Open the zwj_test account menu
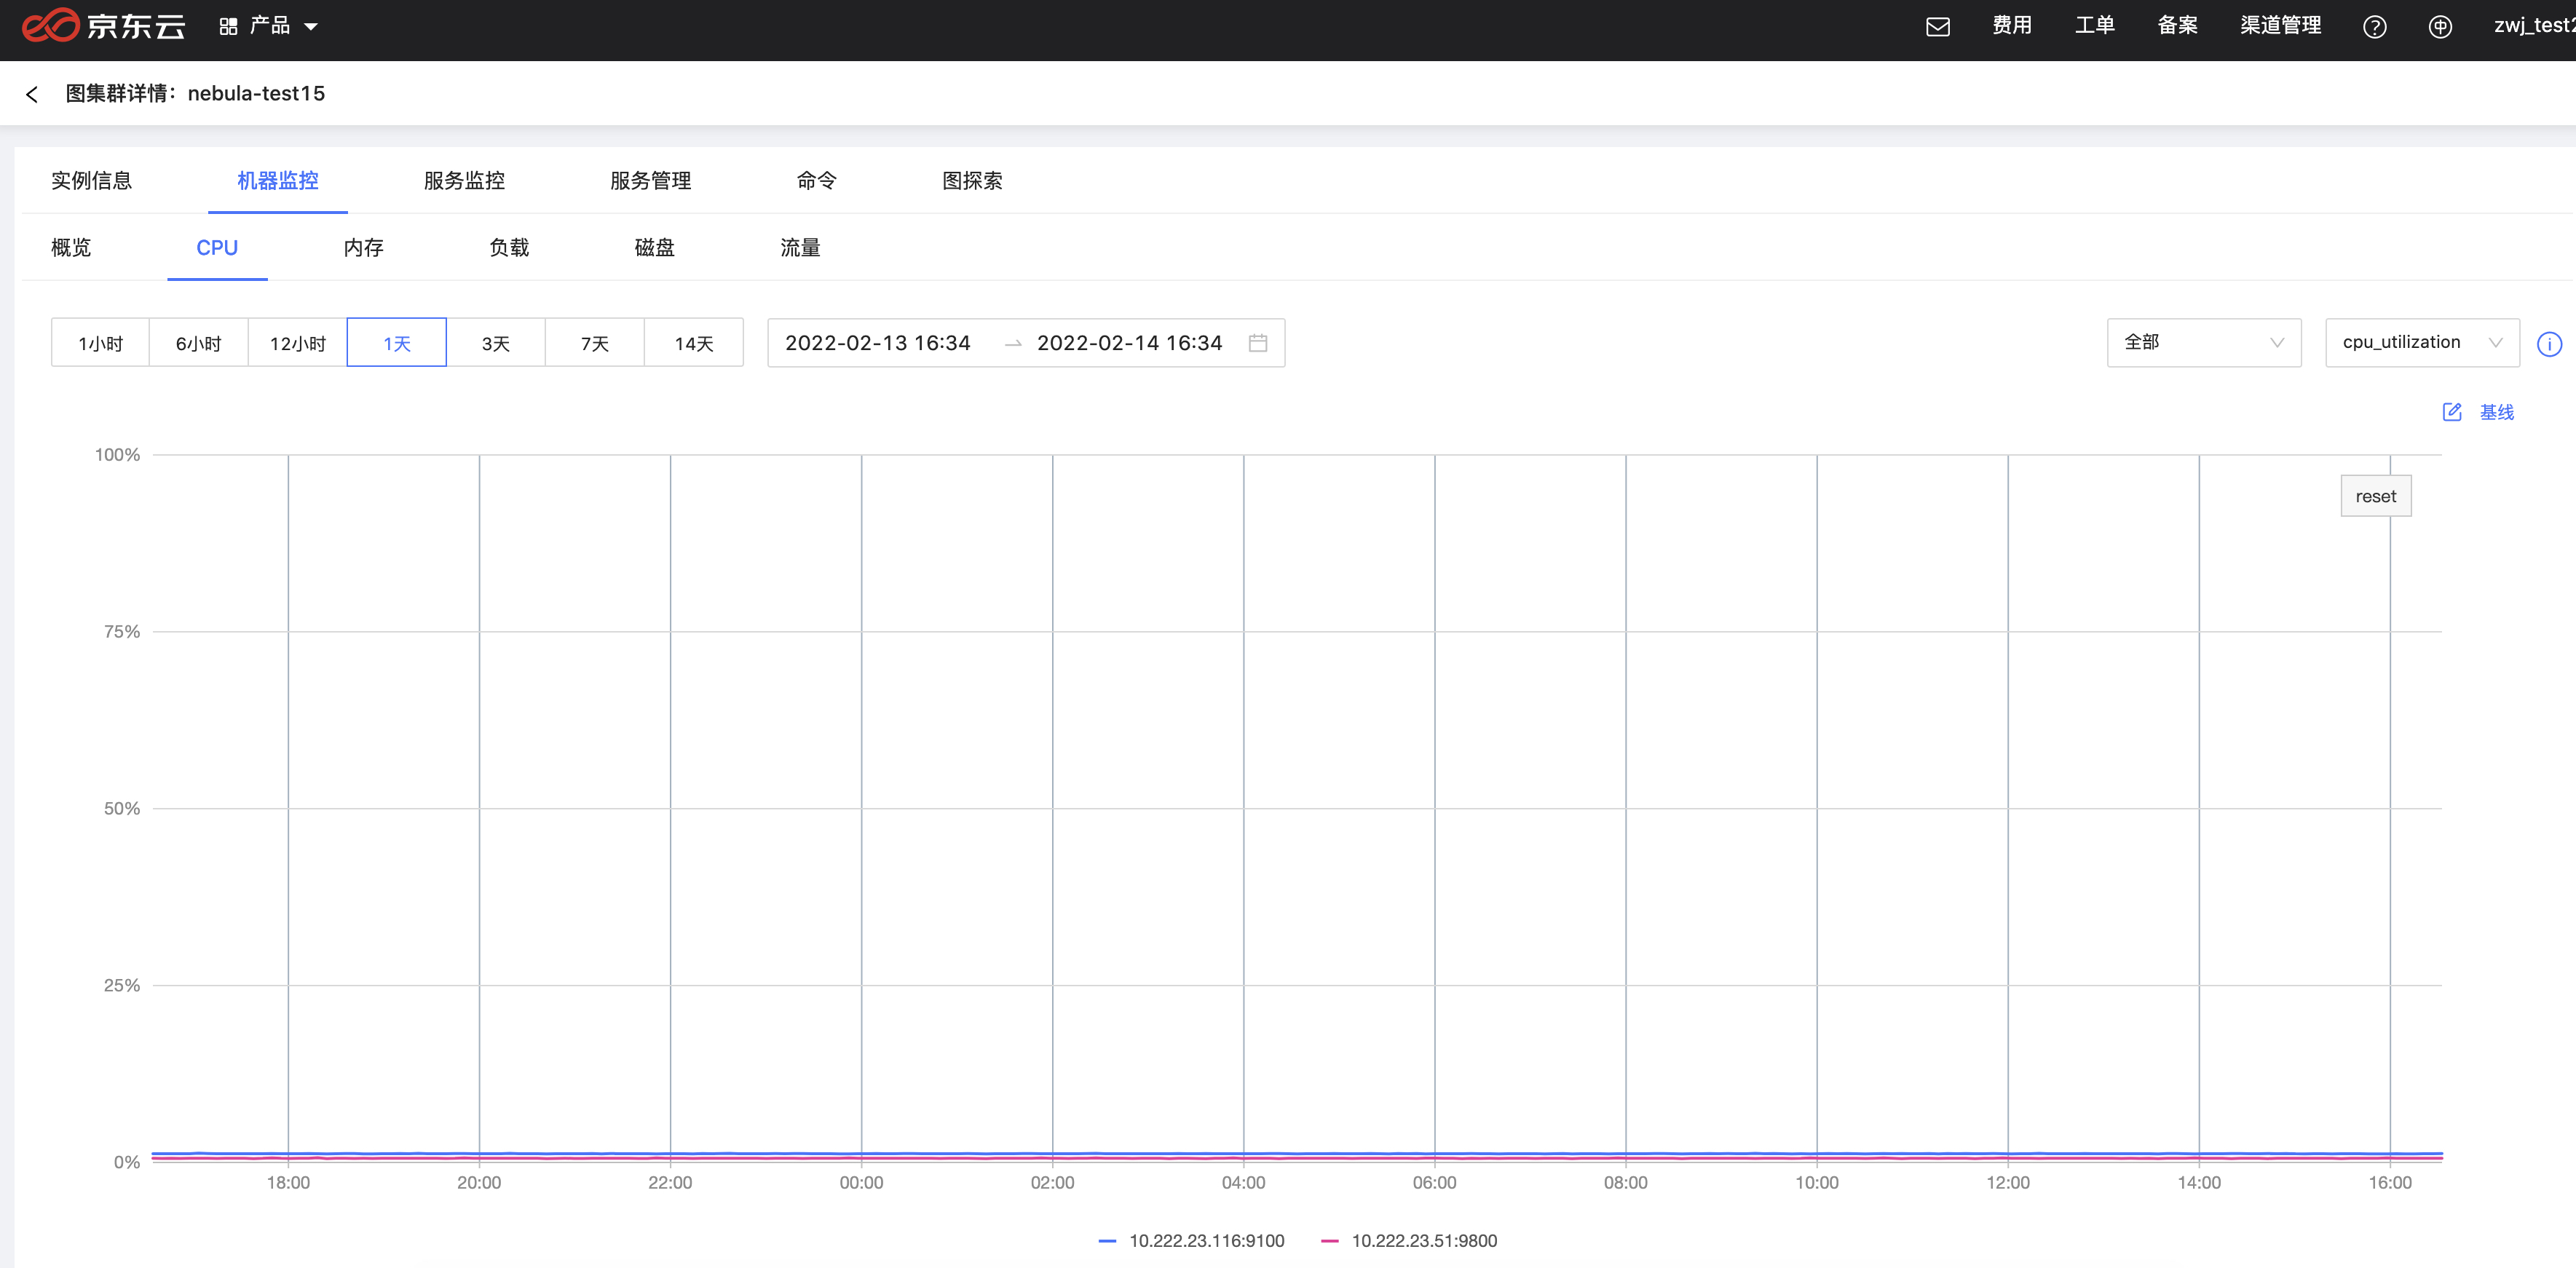The image size is (2576, 1268). click(x=2534, y=25)
